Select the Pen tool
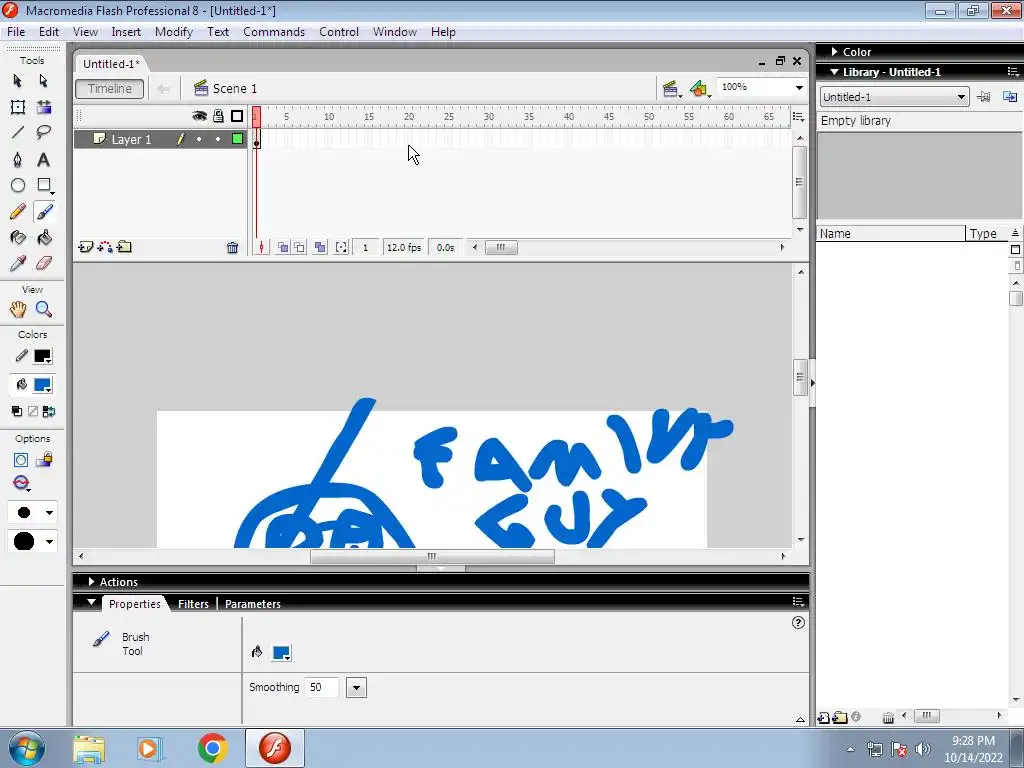Screen dimensions: 1024x768 [18, 159]
